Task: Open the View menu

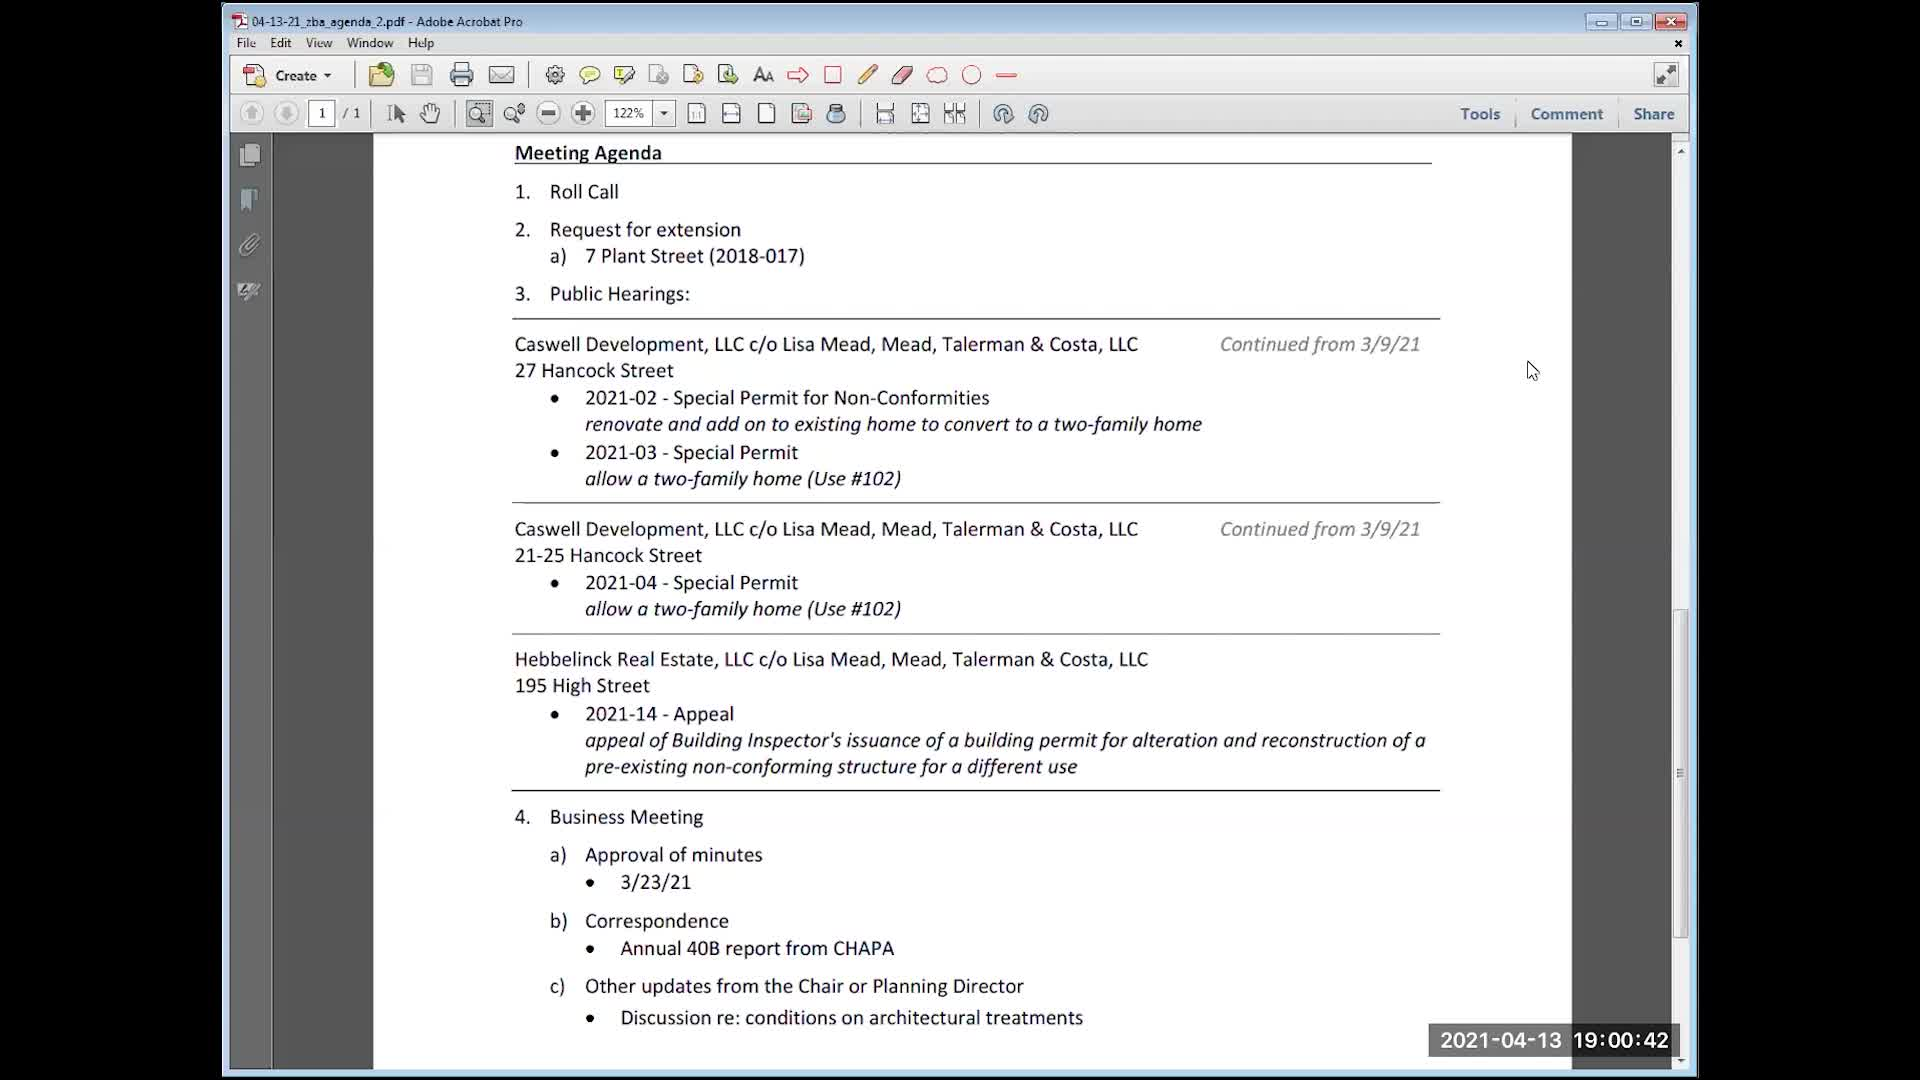Action: tap(318, 43)
